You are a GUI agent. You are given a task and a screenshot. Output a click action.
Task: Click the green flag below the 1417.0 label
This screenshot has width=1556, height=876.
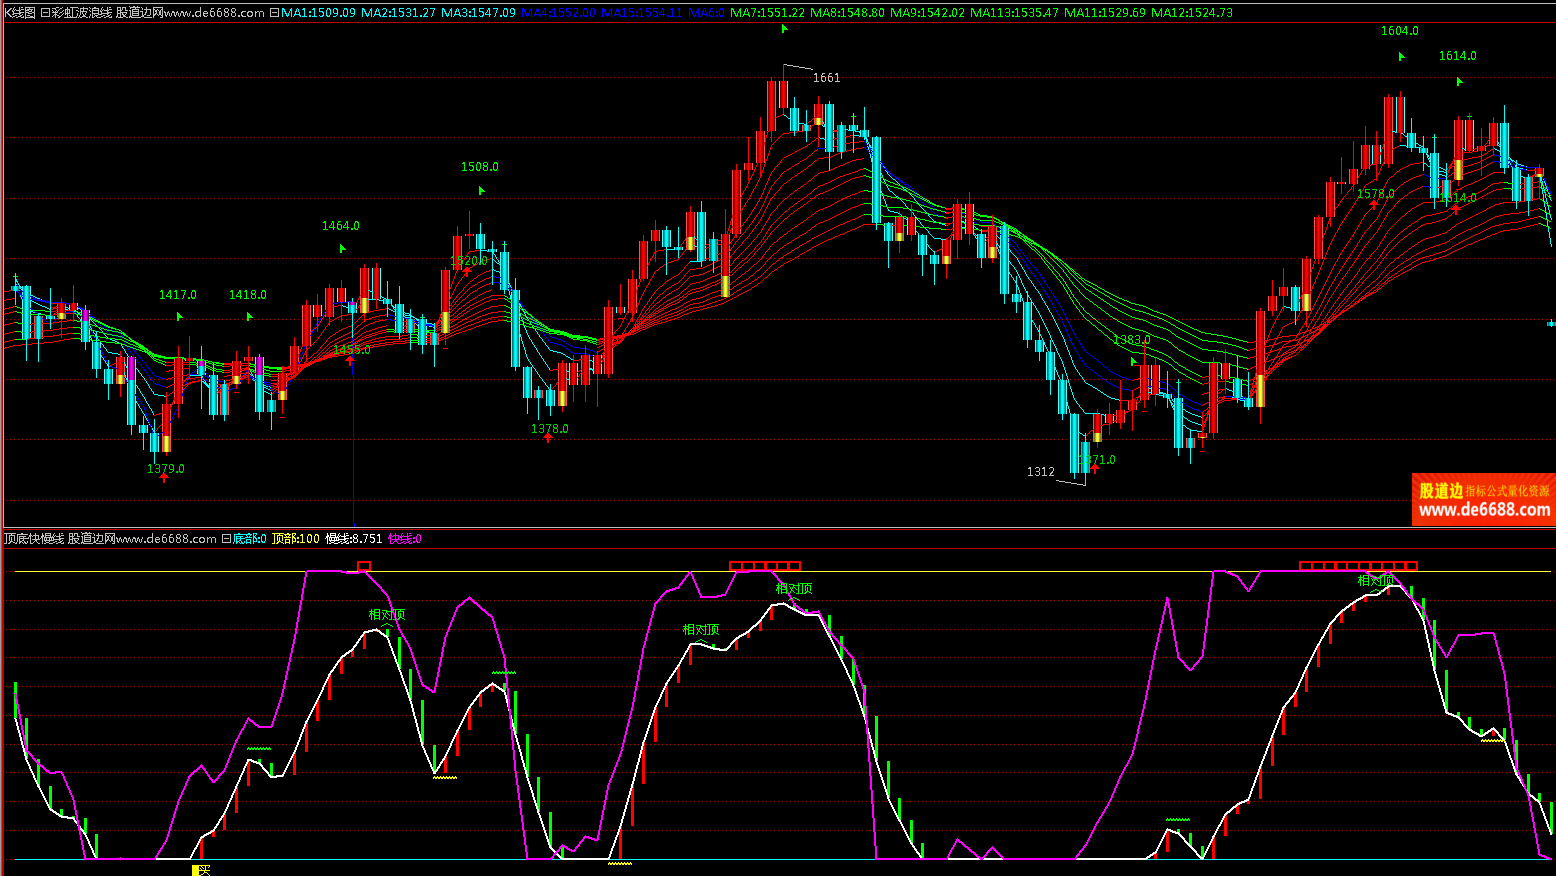(x=179, y=316)
